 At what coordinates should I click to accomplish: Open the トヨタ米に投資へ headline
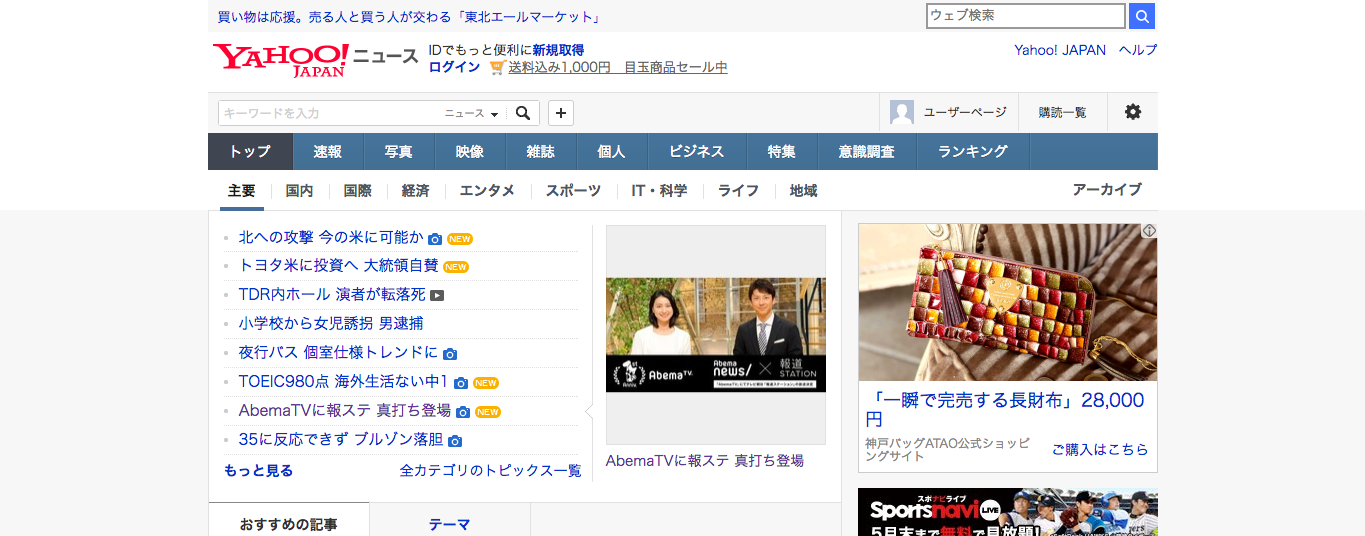coord(338,266)
